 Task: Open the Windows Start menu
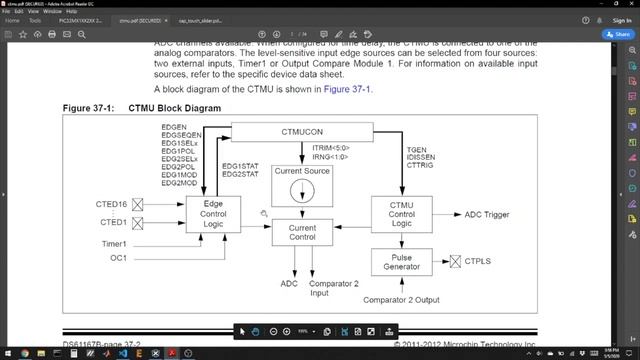tap(7, 353)
